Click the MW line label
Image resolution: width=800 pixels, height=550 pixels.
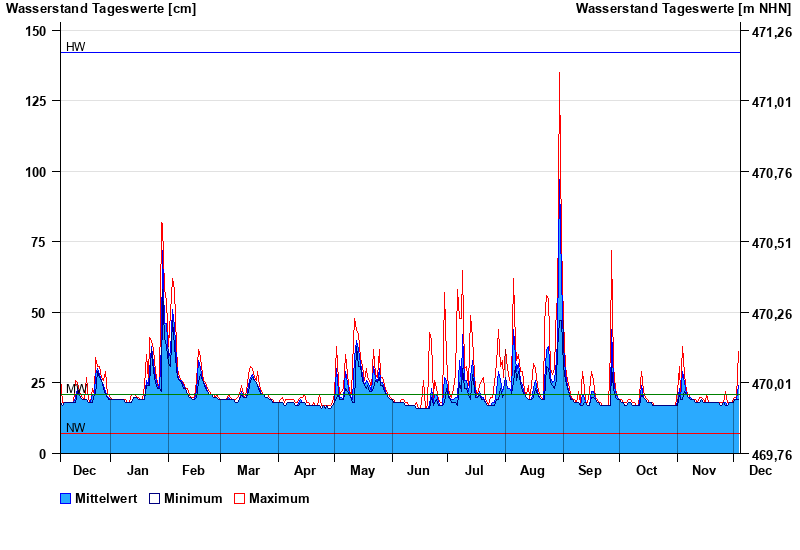(x=75, y=389)
